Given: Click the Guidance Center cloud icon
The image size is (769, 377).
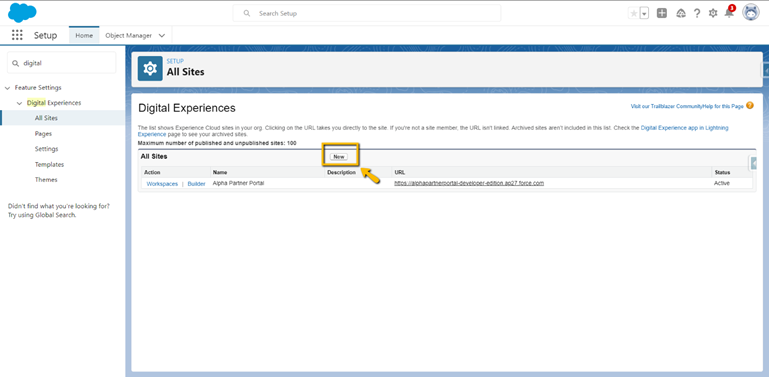Looking at the screenshot, I should click(681, 14).
